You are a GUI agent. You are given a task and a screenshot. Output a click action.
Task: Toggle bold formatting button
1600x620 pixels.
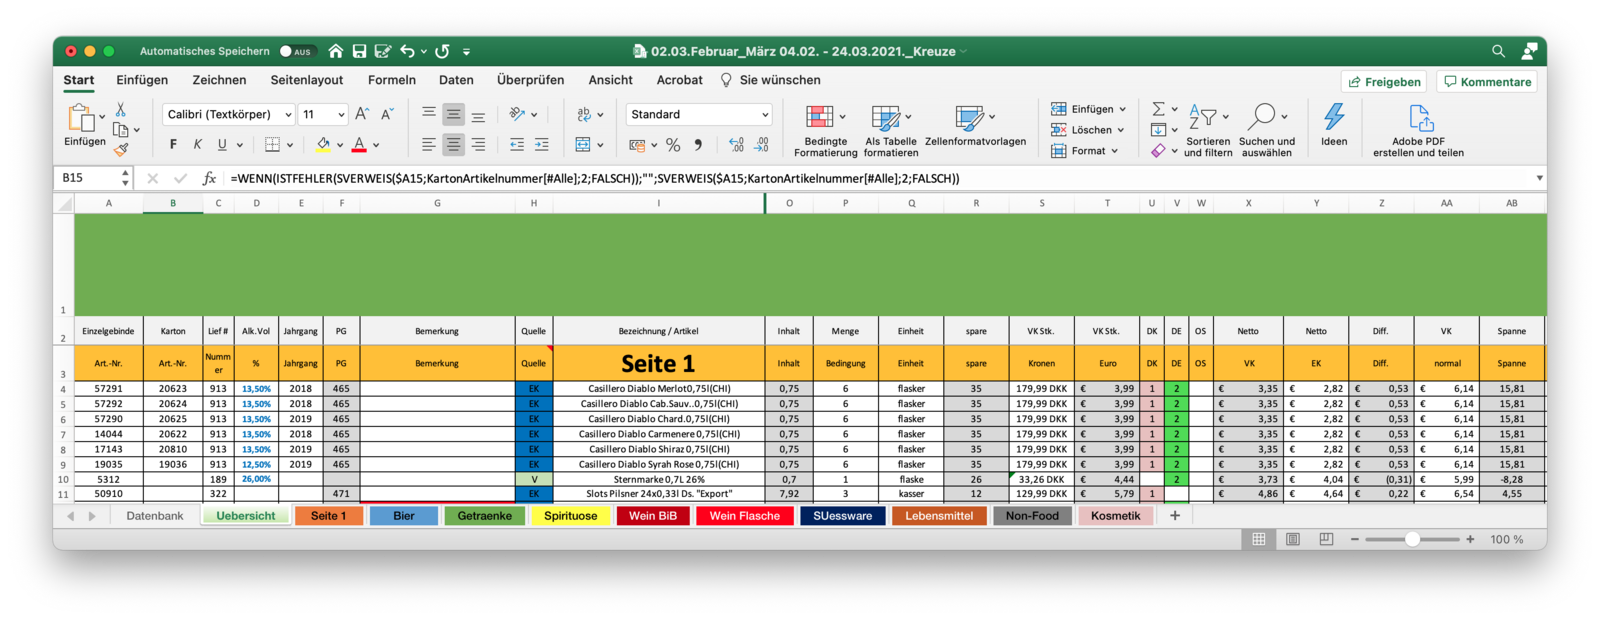click(x=173, y=145)
